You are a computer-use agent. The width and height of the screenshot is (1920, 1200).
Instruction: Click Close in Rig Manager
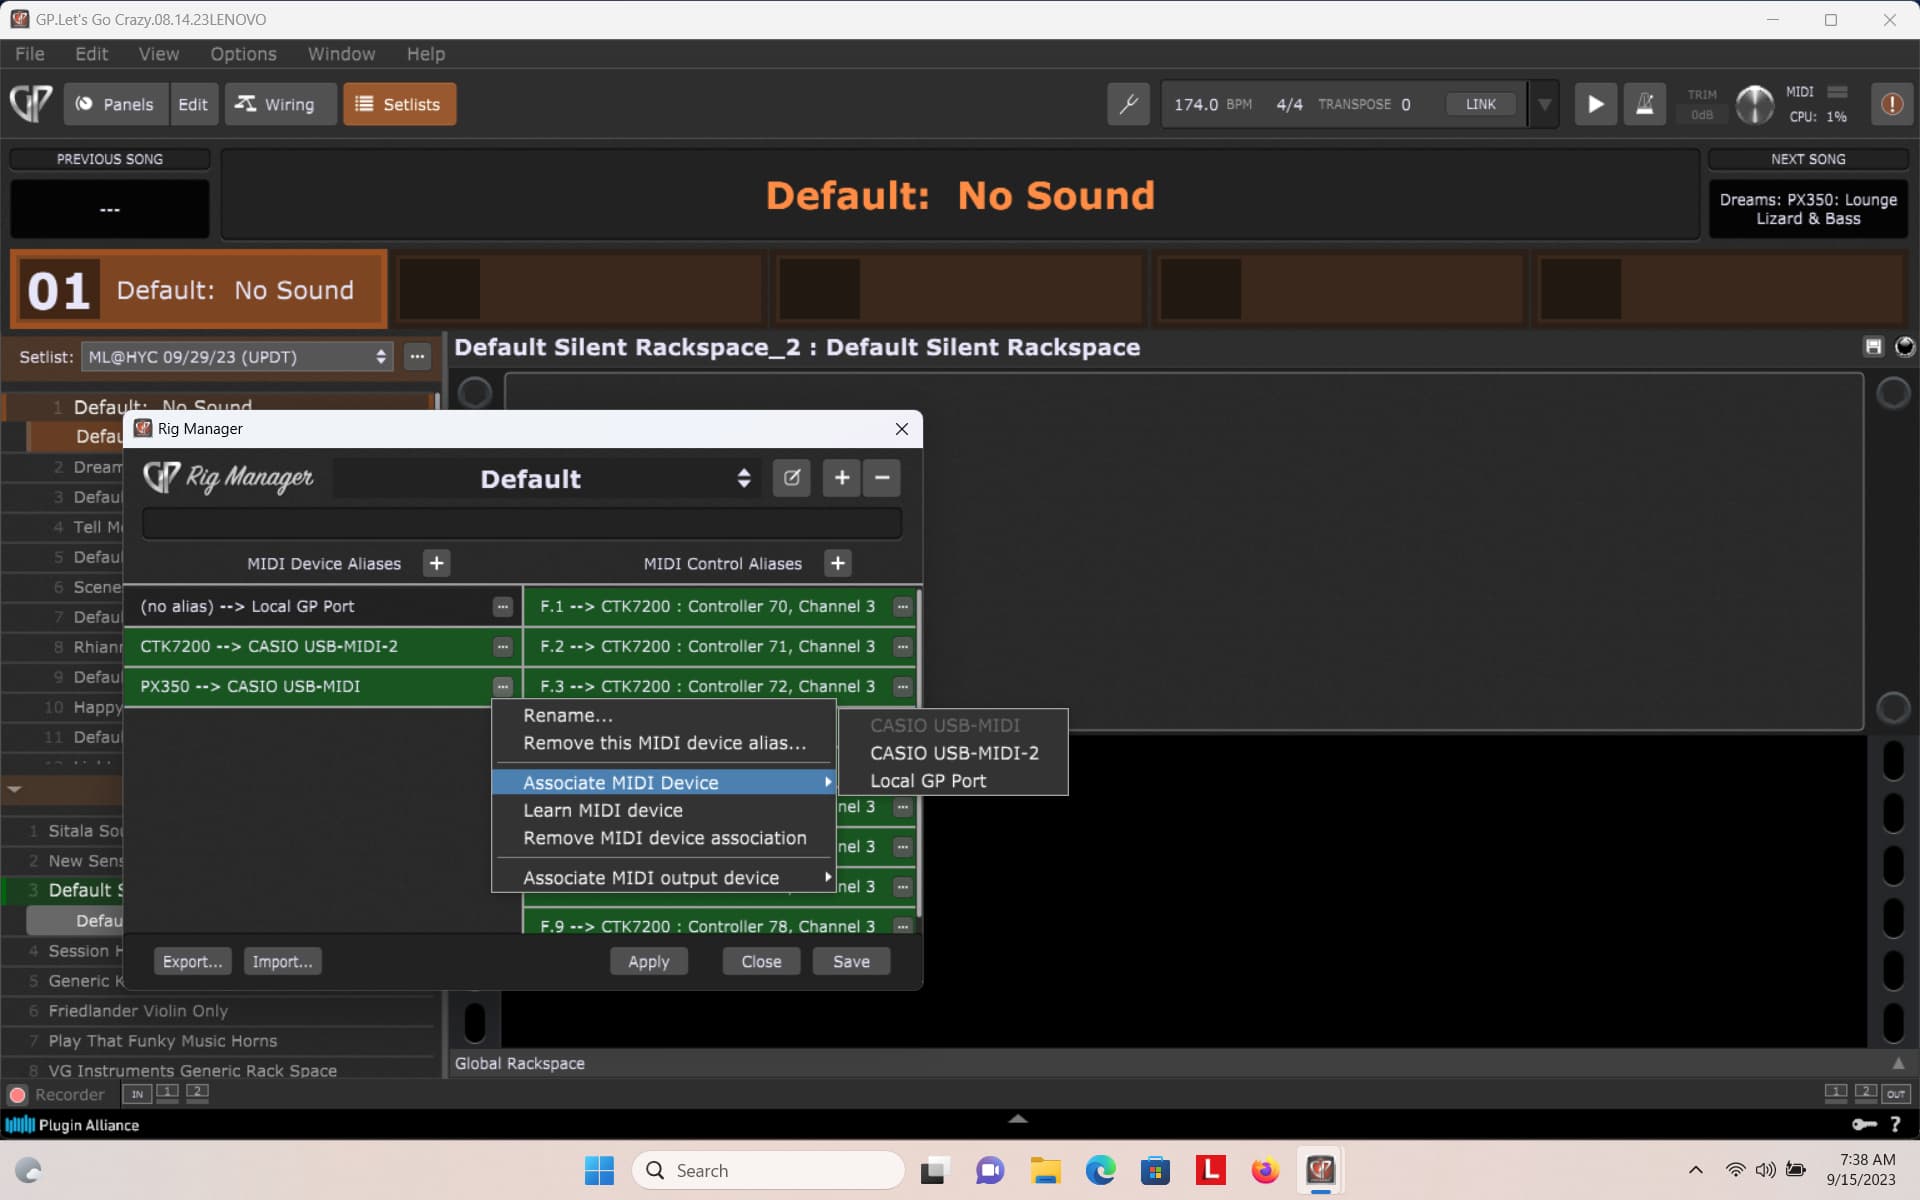click(762, 962)
